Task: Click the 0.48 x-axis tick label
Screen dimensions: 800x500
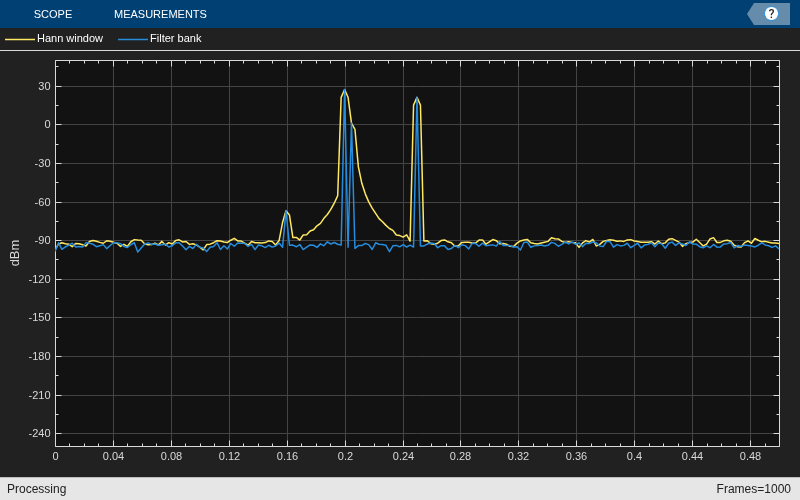Action: tap(750, 456)
